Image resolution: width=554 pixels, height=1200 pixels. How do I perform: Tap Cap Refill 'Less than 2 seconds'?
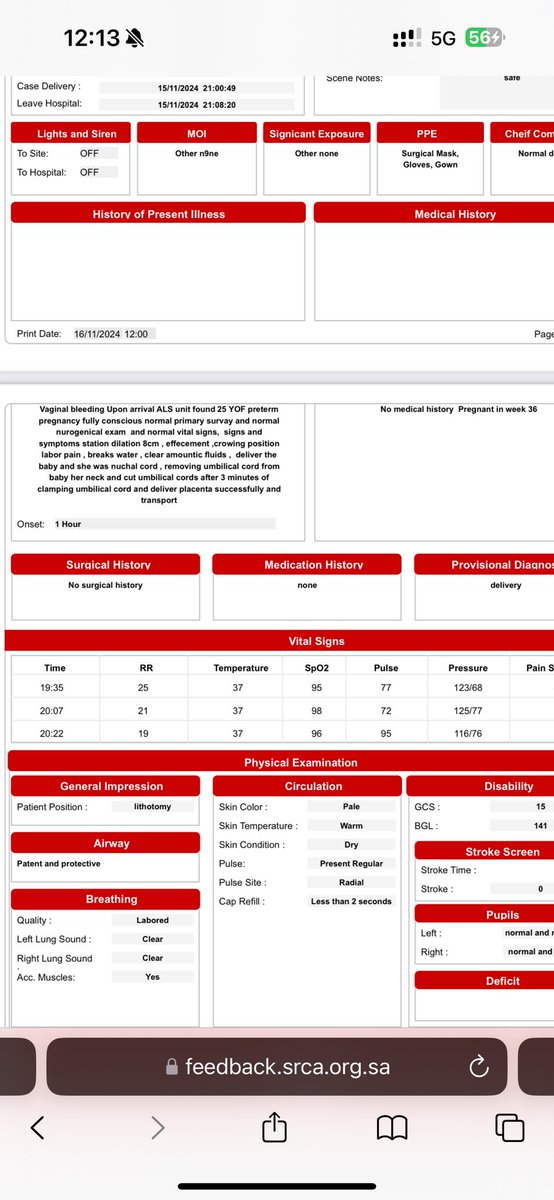click(x=351, y=901)
